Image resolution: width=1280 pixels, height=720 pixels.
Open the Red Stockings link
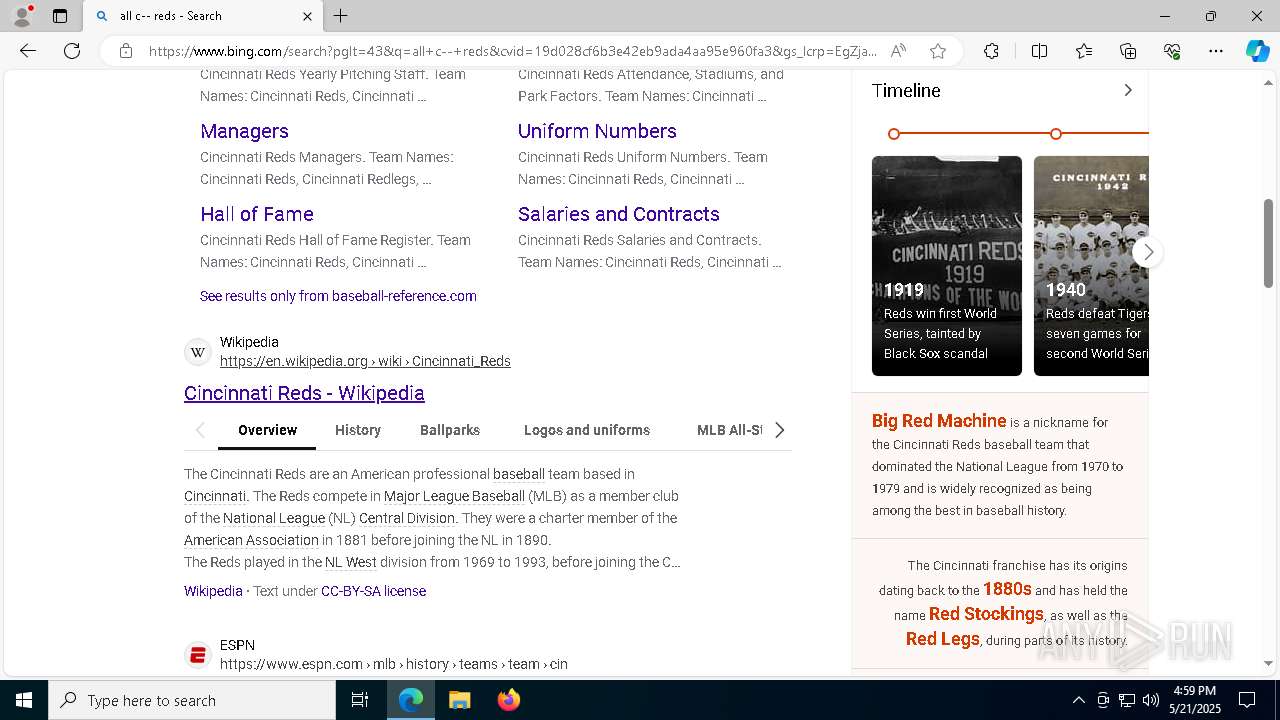(x=986, y=614)
